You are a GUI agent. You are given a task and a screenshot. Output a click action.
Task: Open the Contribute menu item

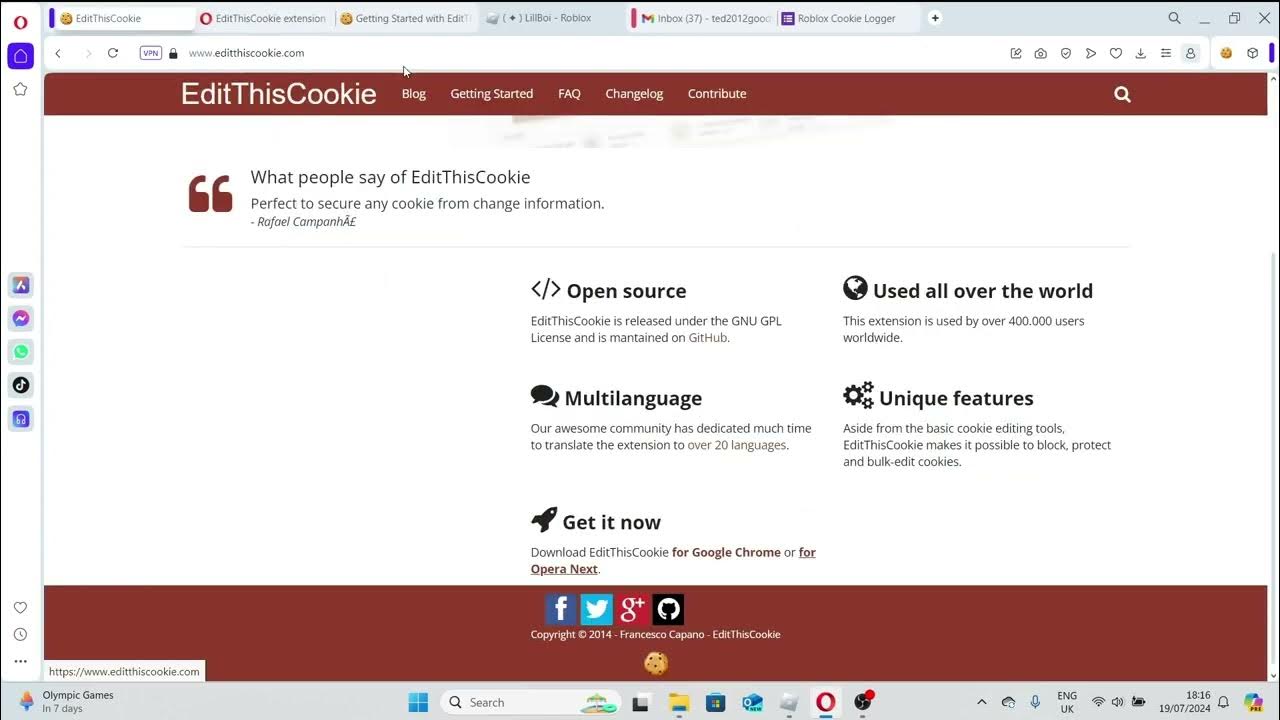point(717,94)
